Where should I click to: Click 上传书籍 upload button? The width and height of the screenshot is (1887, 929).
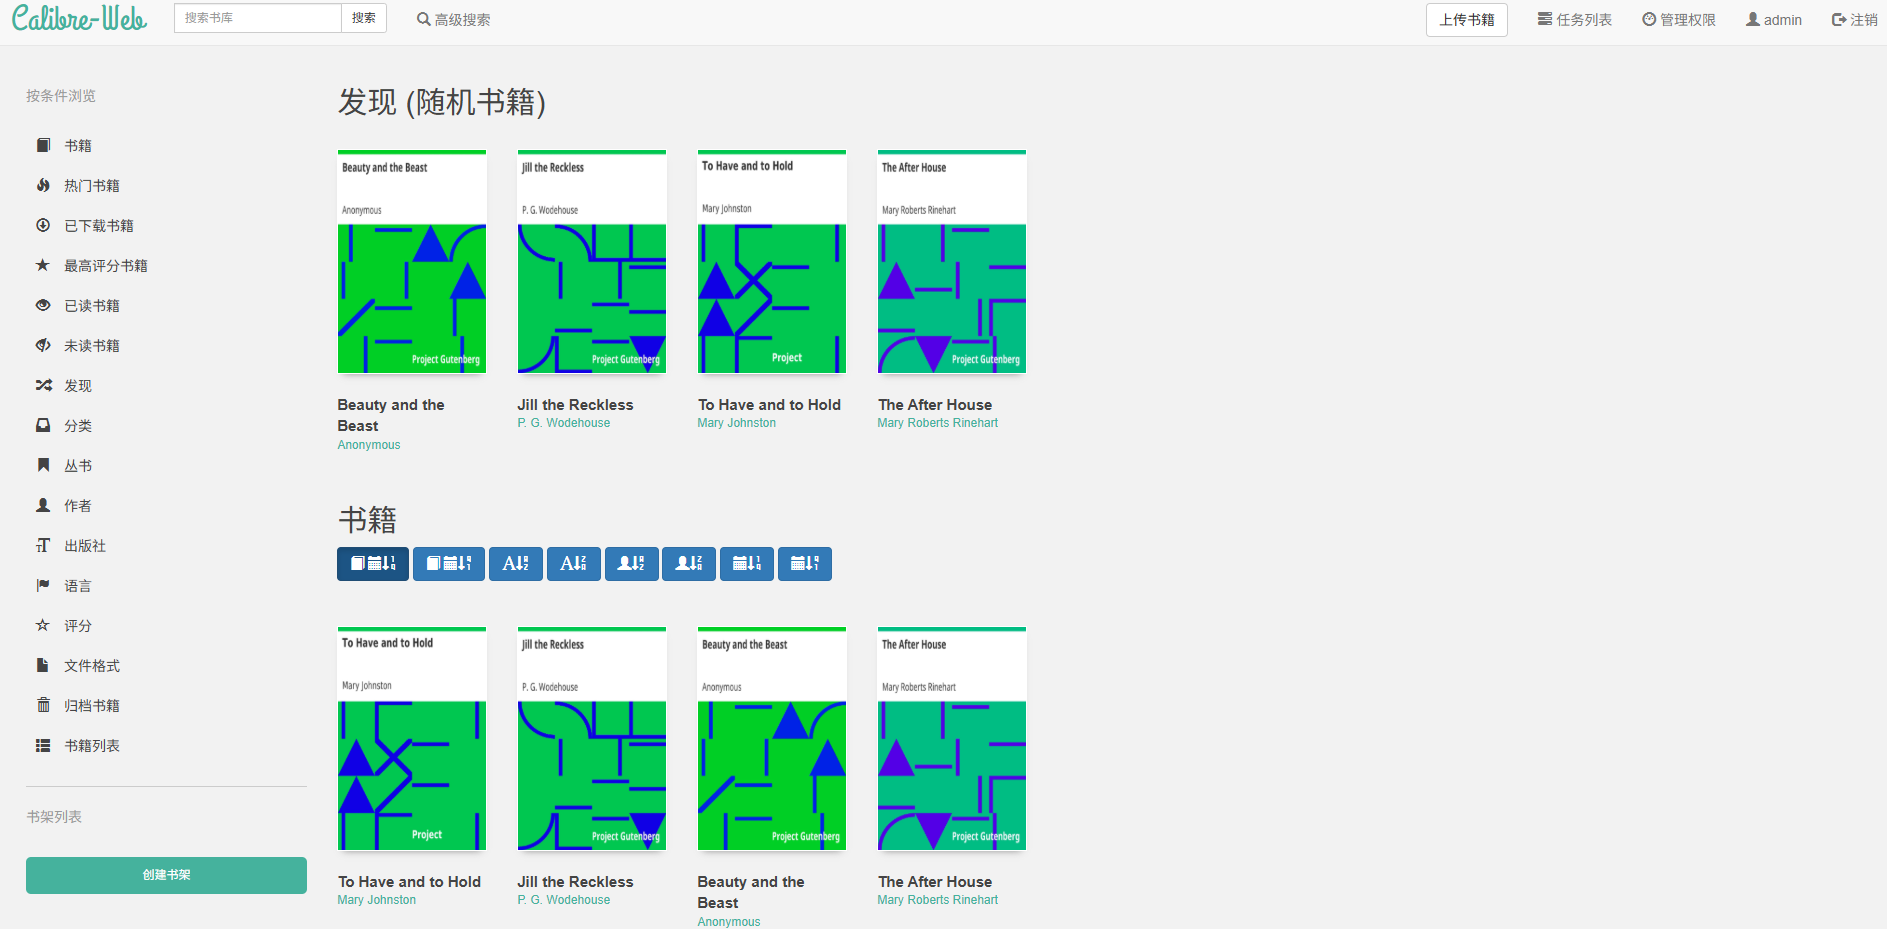click(x=1467, y=20)
